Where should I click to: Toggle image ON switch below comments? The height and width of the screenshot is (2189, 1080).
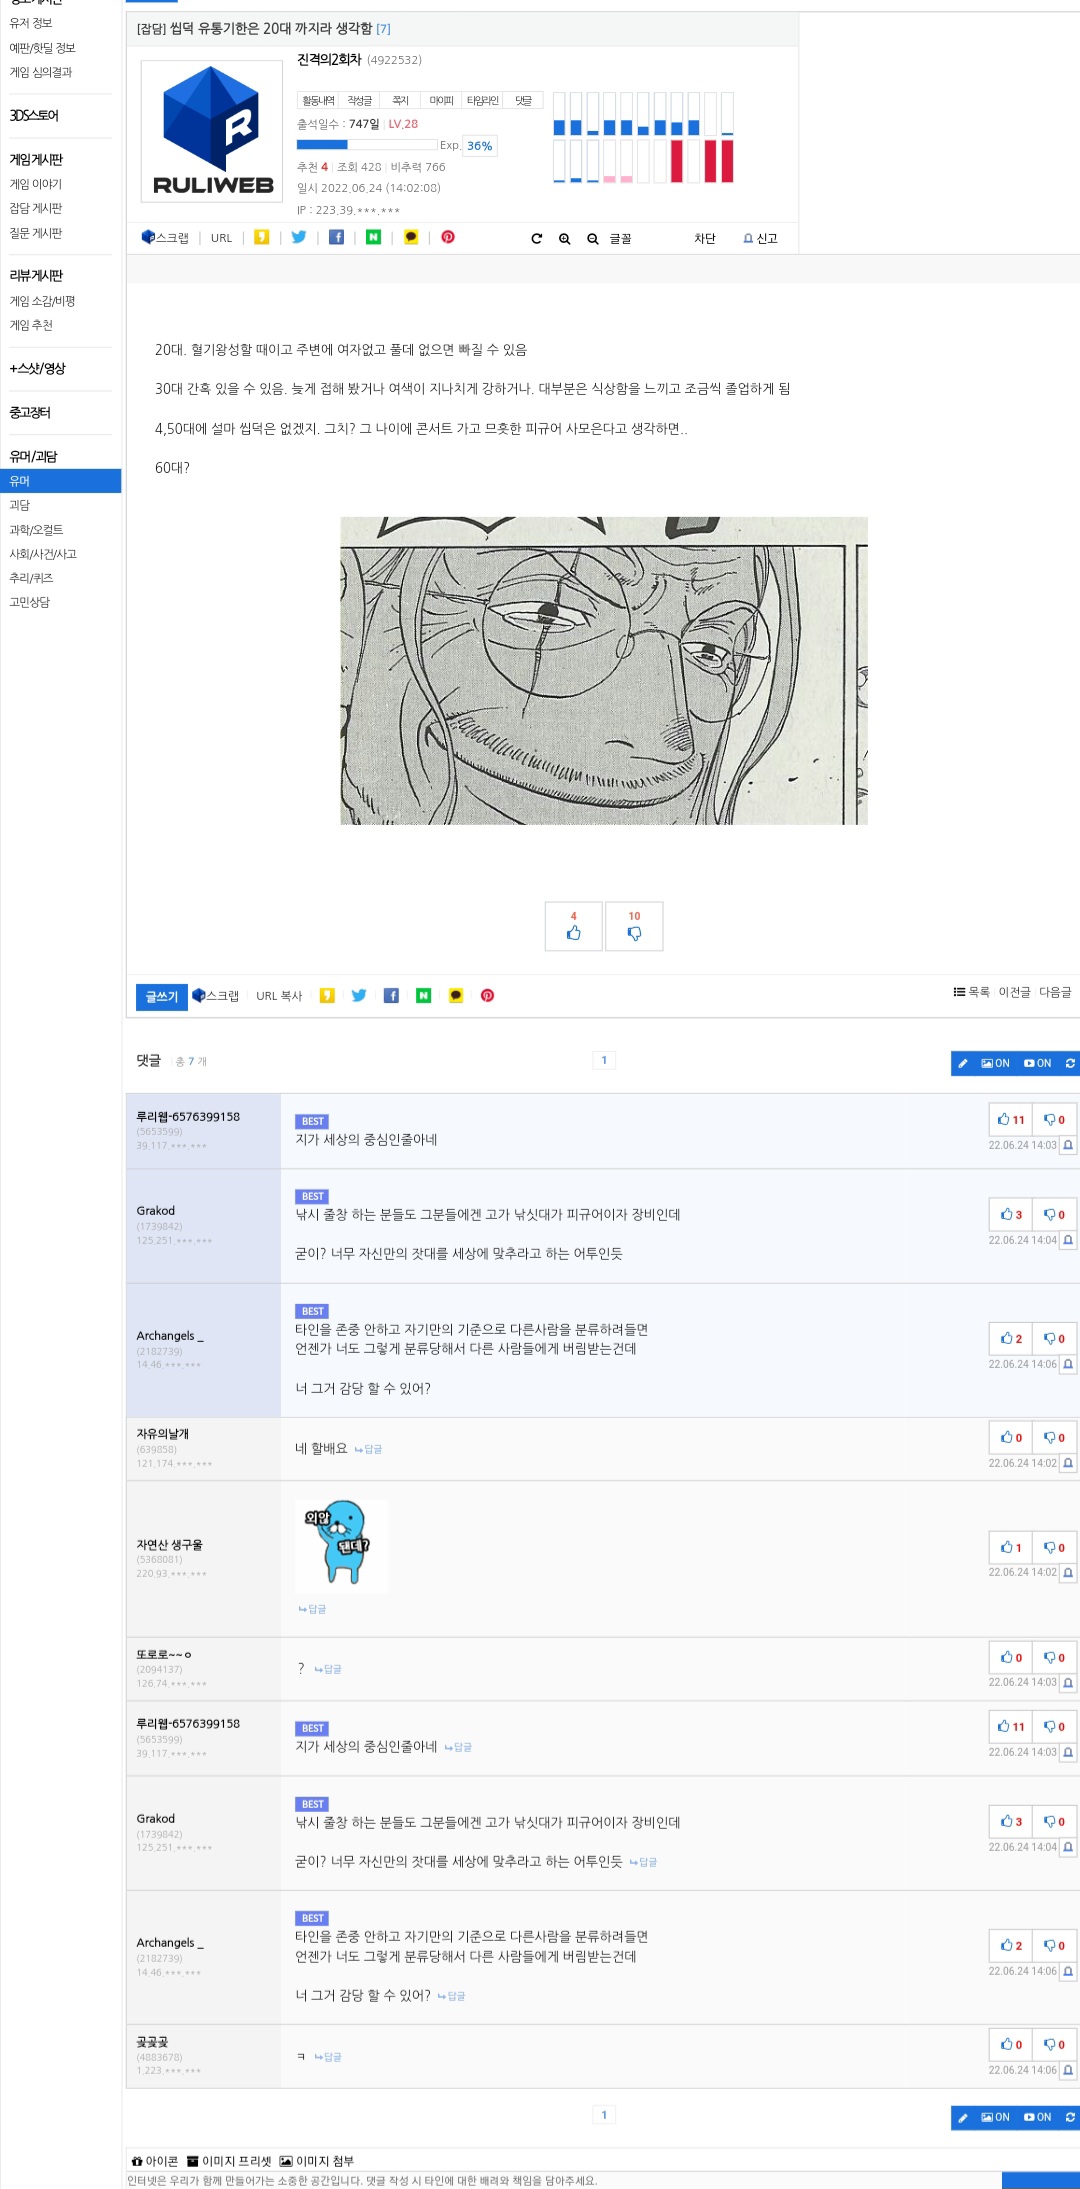click(x=995, y=2117)
